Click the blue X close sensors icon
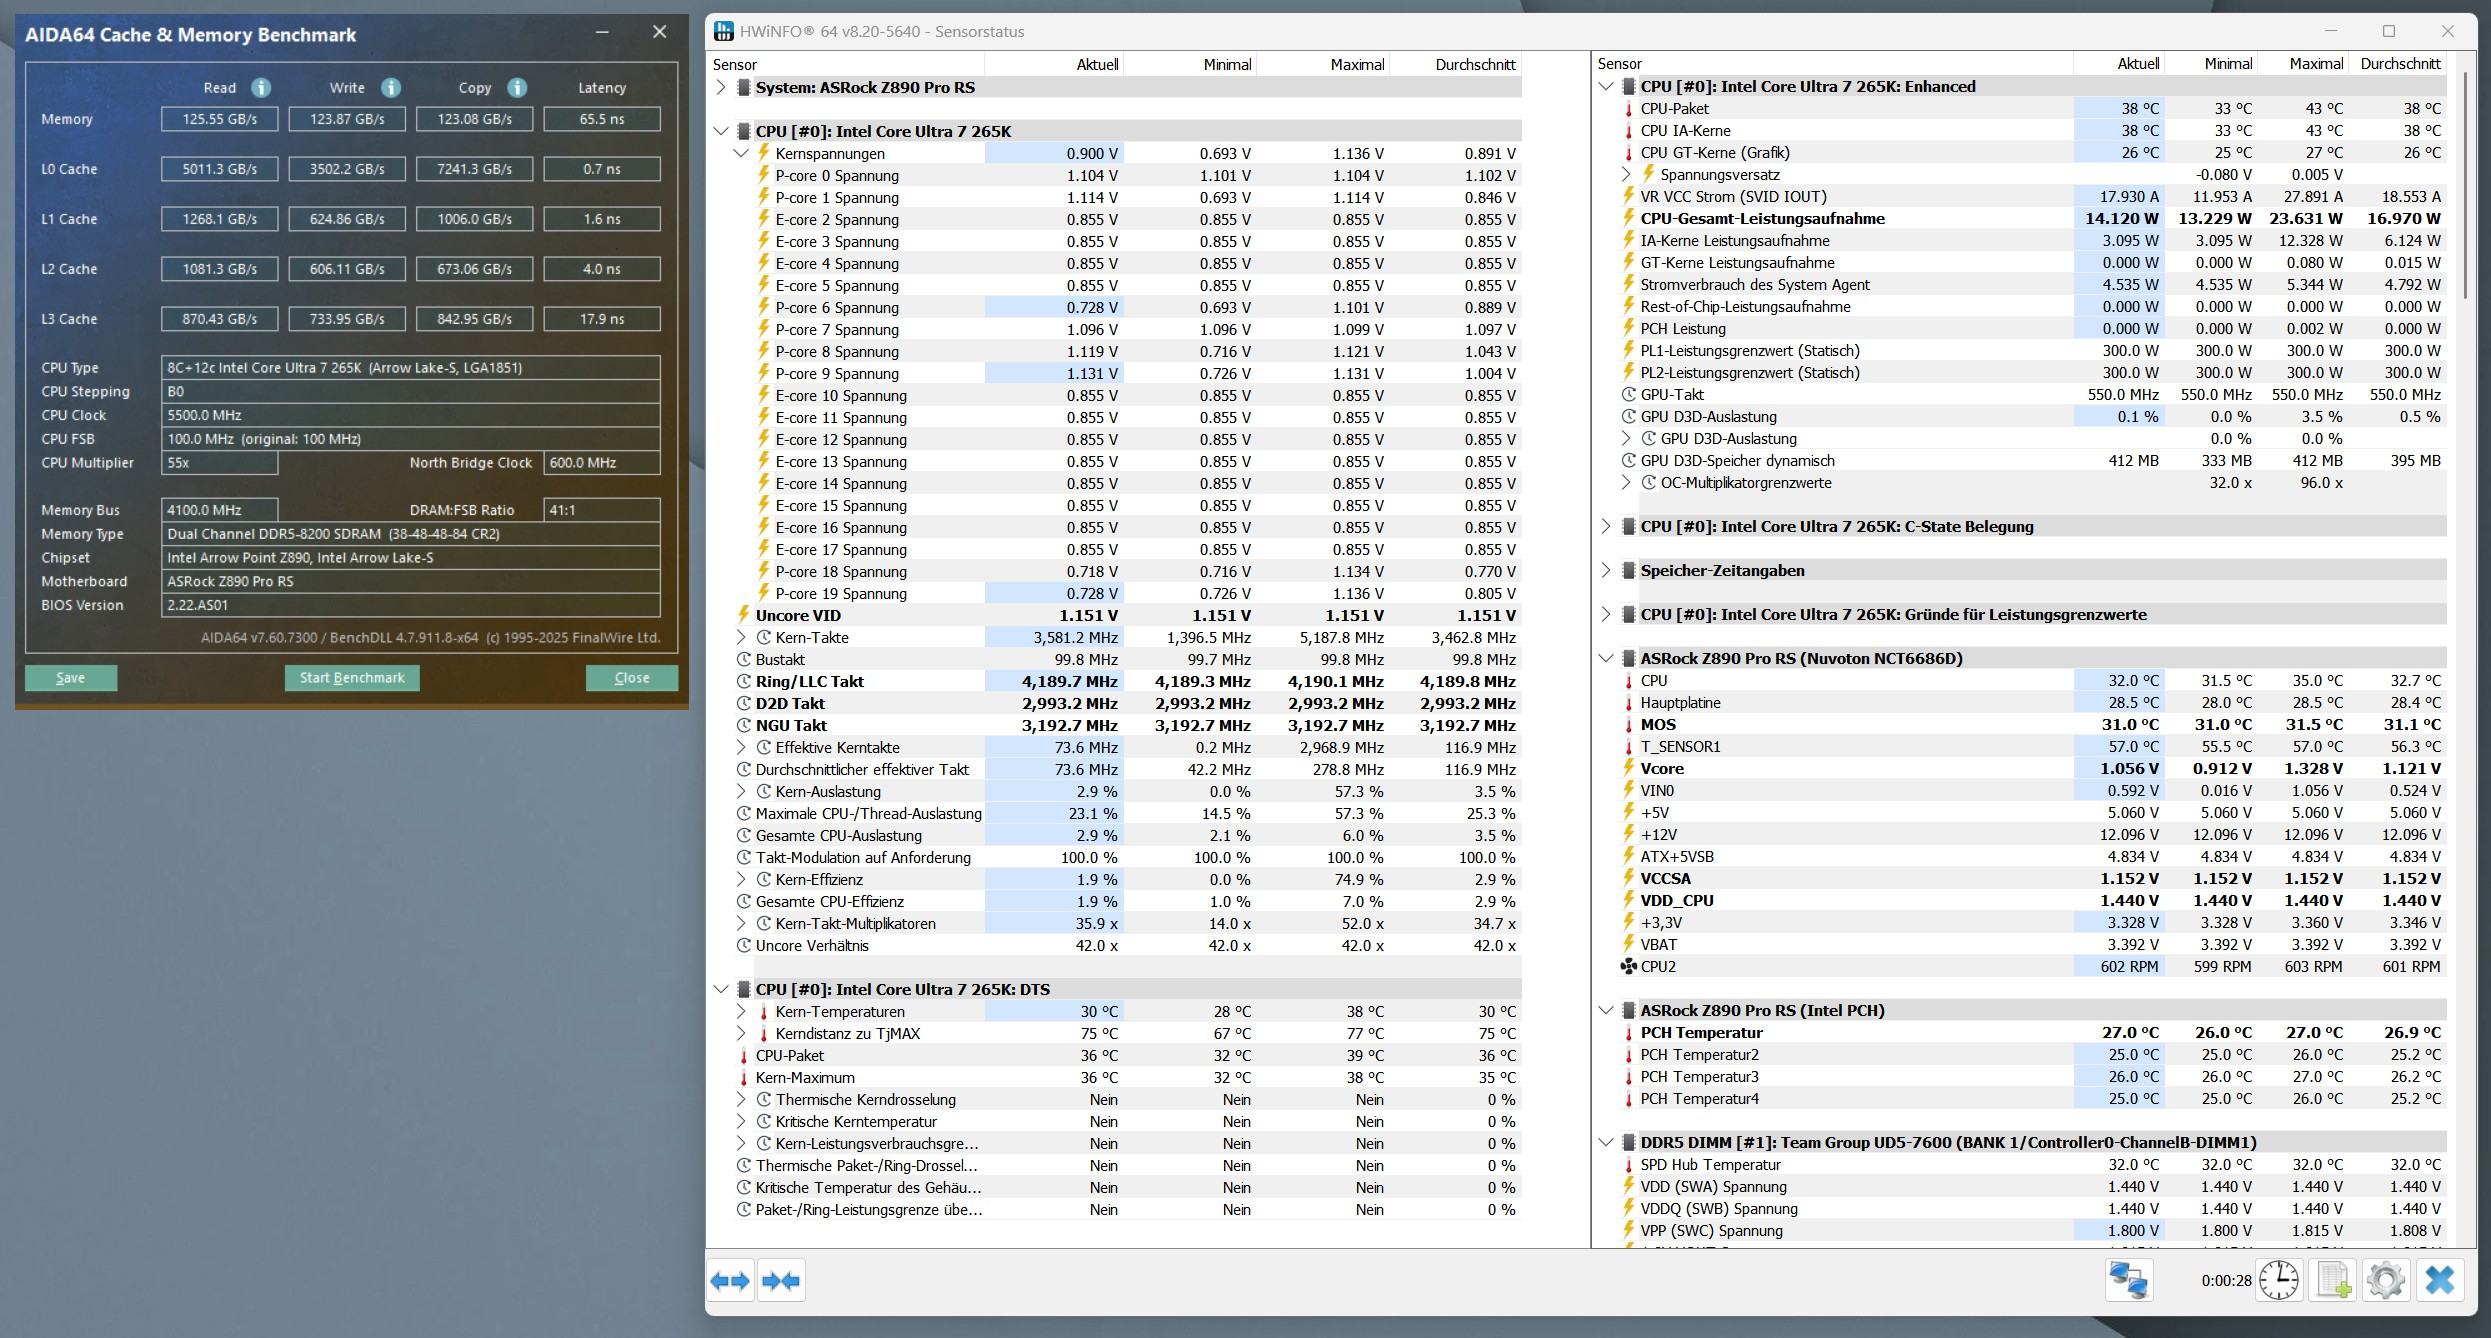 coord(2440,1281)
